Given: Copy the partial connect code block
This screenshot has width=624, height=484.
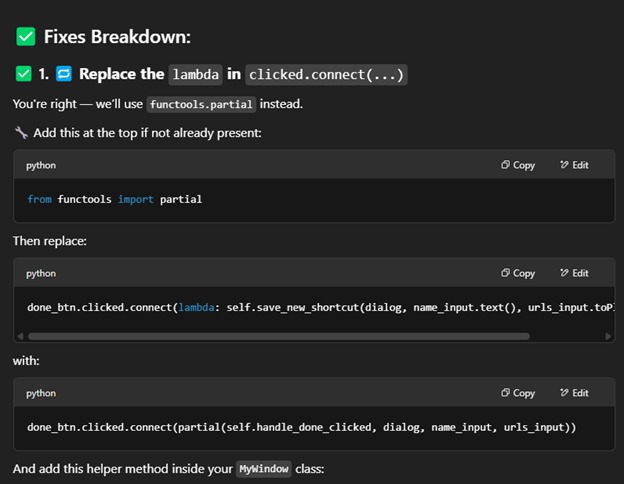Looking at the screenshot, I should (x=518, y=393).
